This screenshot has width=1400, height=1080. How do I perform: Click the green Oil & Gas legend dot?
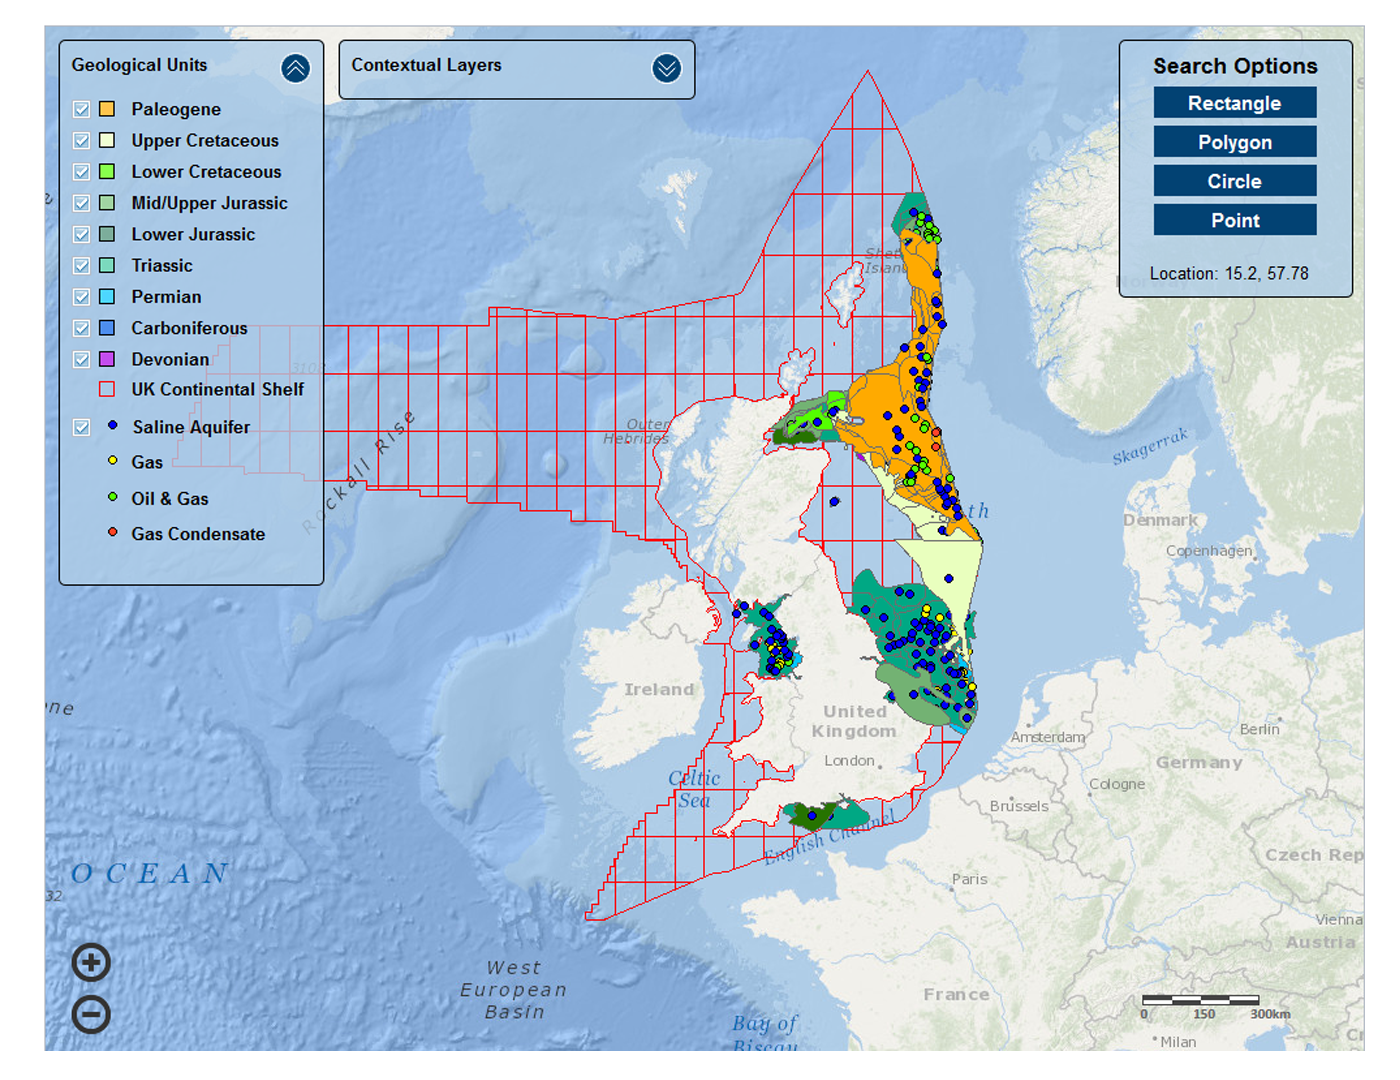tap(113, 497)
